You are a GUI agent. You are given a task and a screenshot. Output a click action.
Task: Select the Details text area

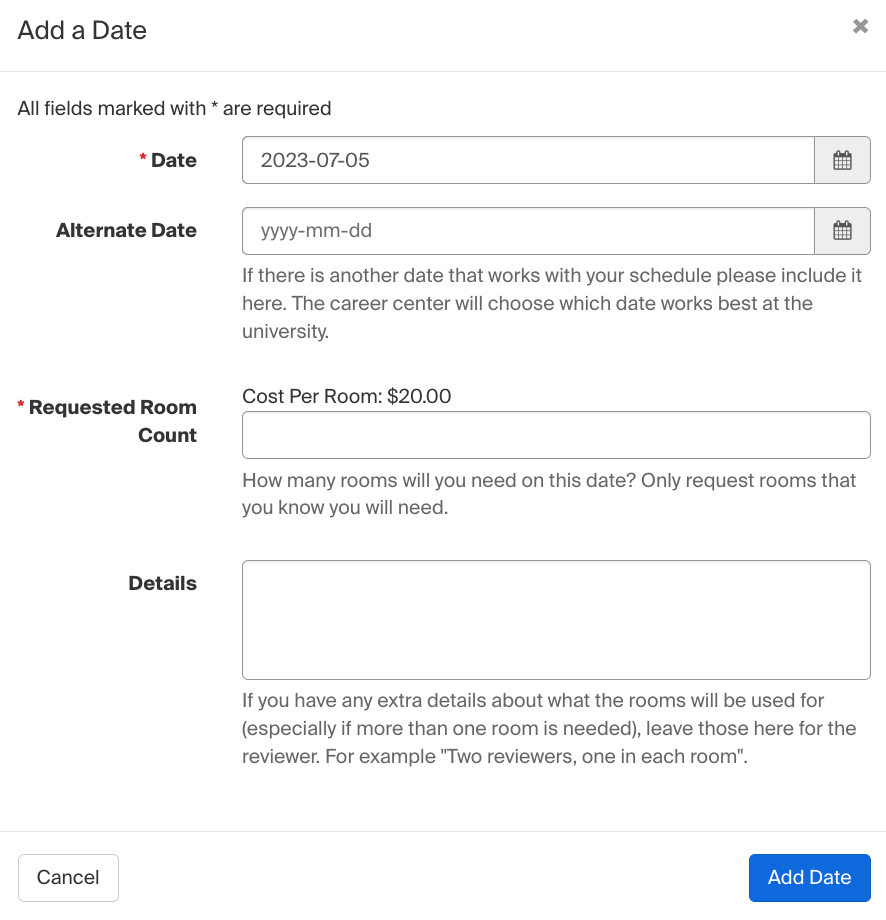point(556,620)
